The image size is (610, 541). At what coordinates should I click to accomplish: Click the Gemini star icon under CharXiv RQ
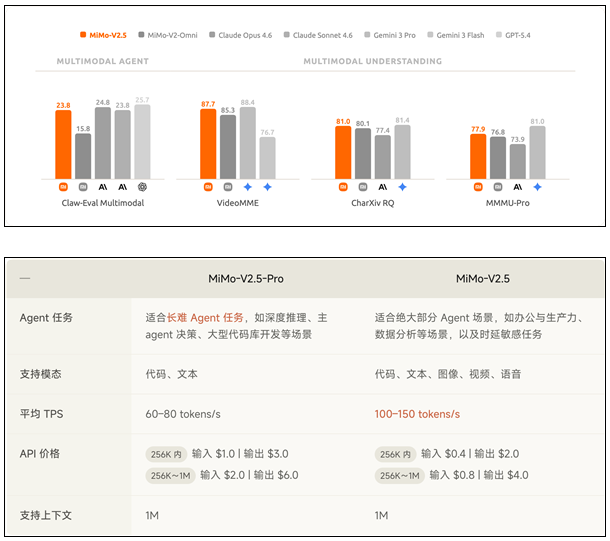coord(402,186)
